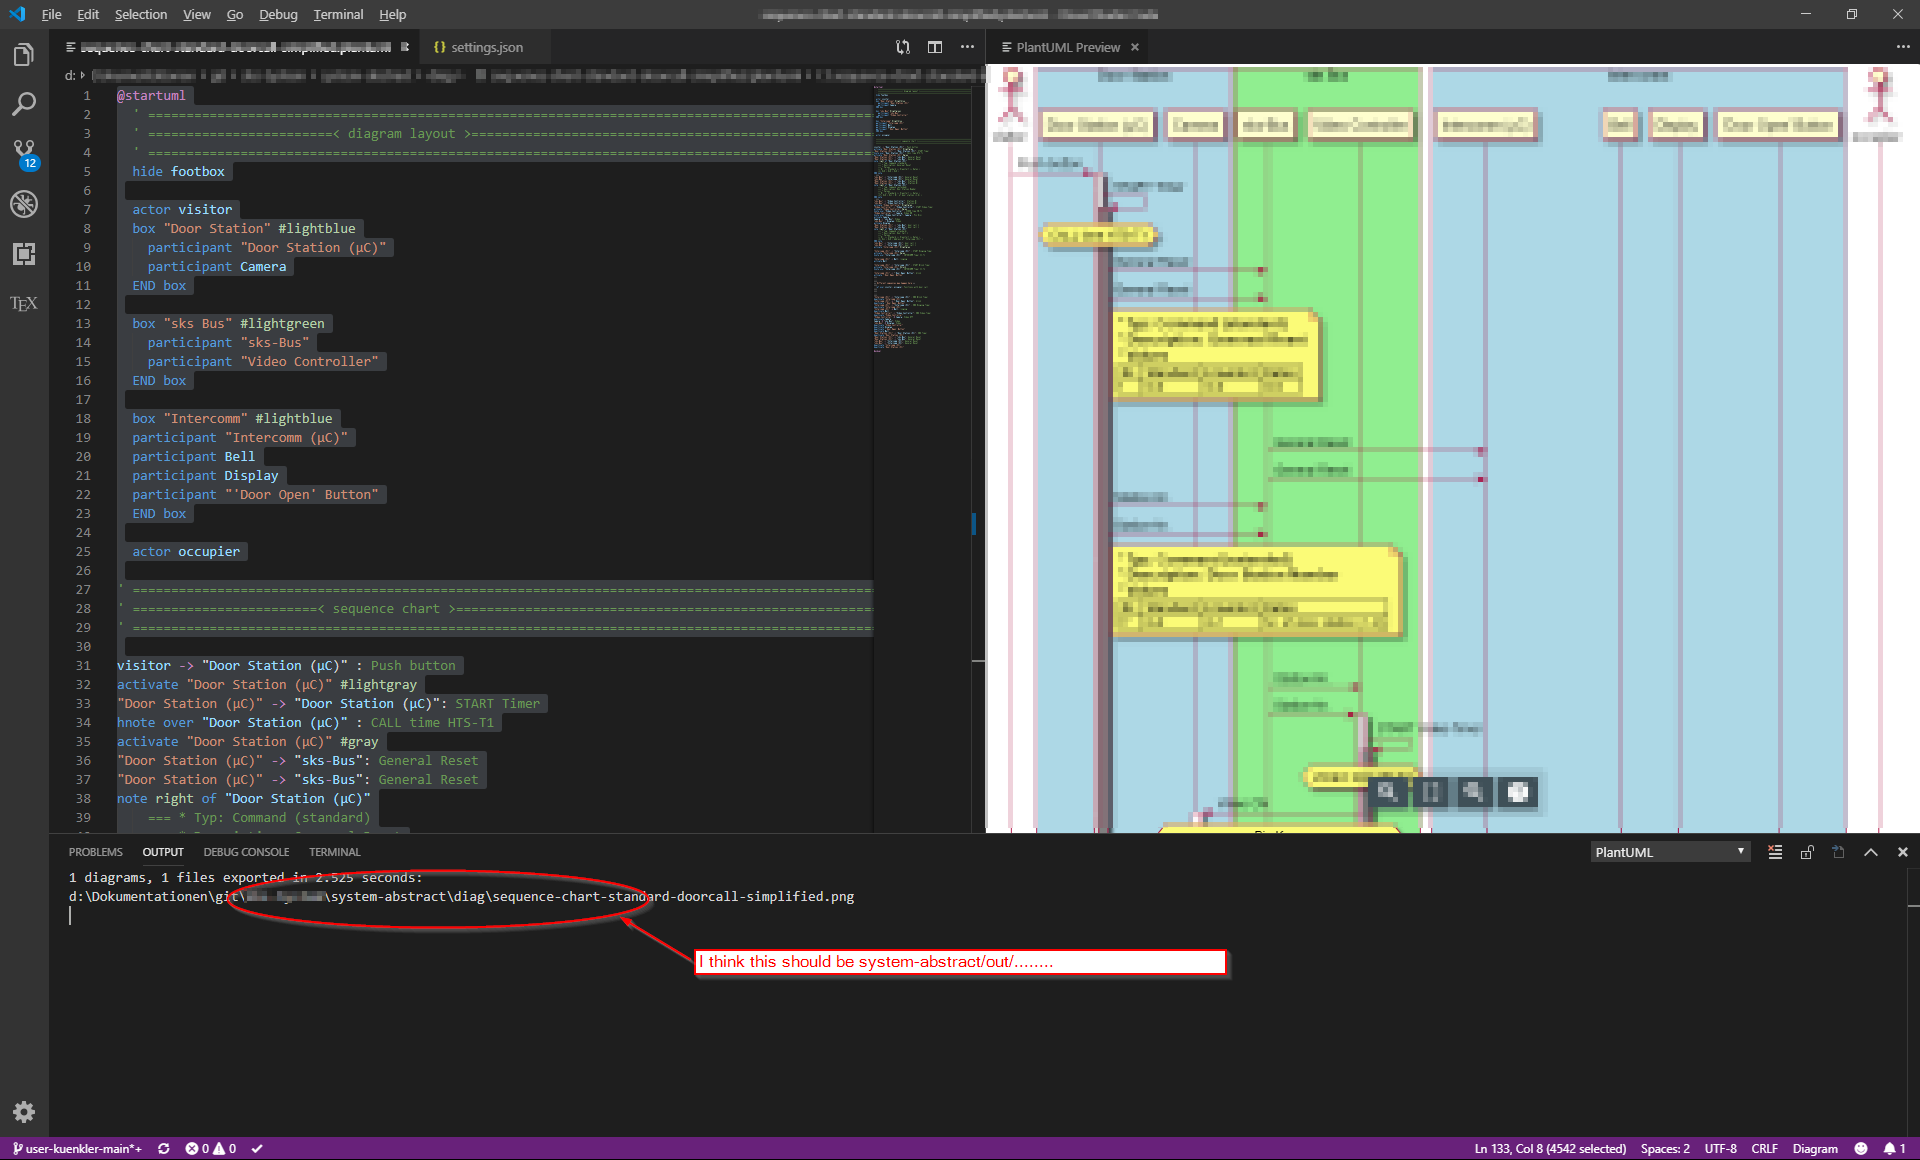Maximize the panel using the chevron
1920x1160 pixels.
(1871, 852)
